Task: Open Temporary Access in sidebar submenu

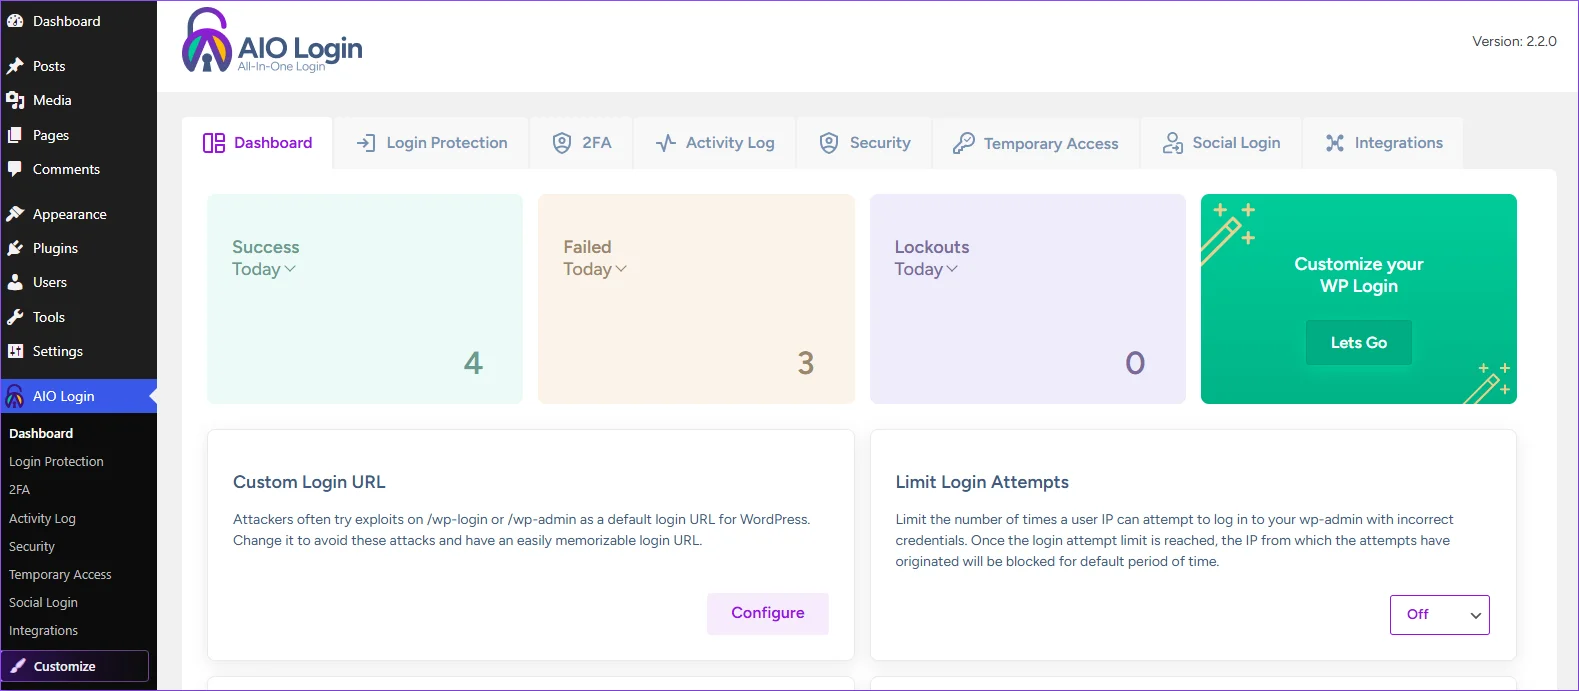Action: pyautogui.click(x=60, y=574)
